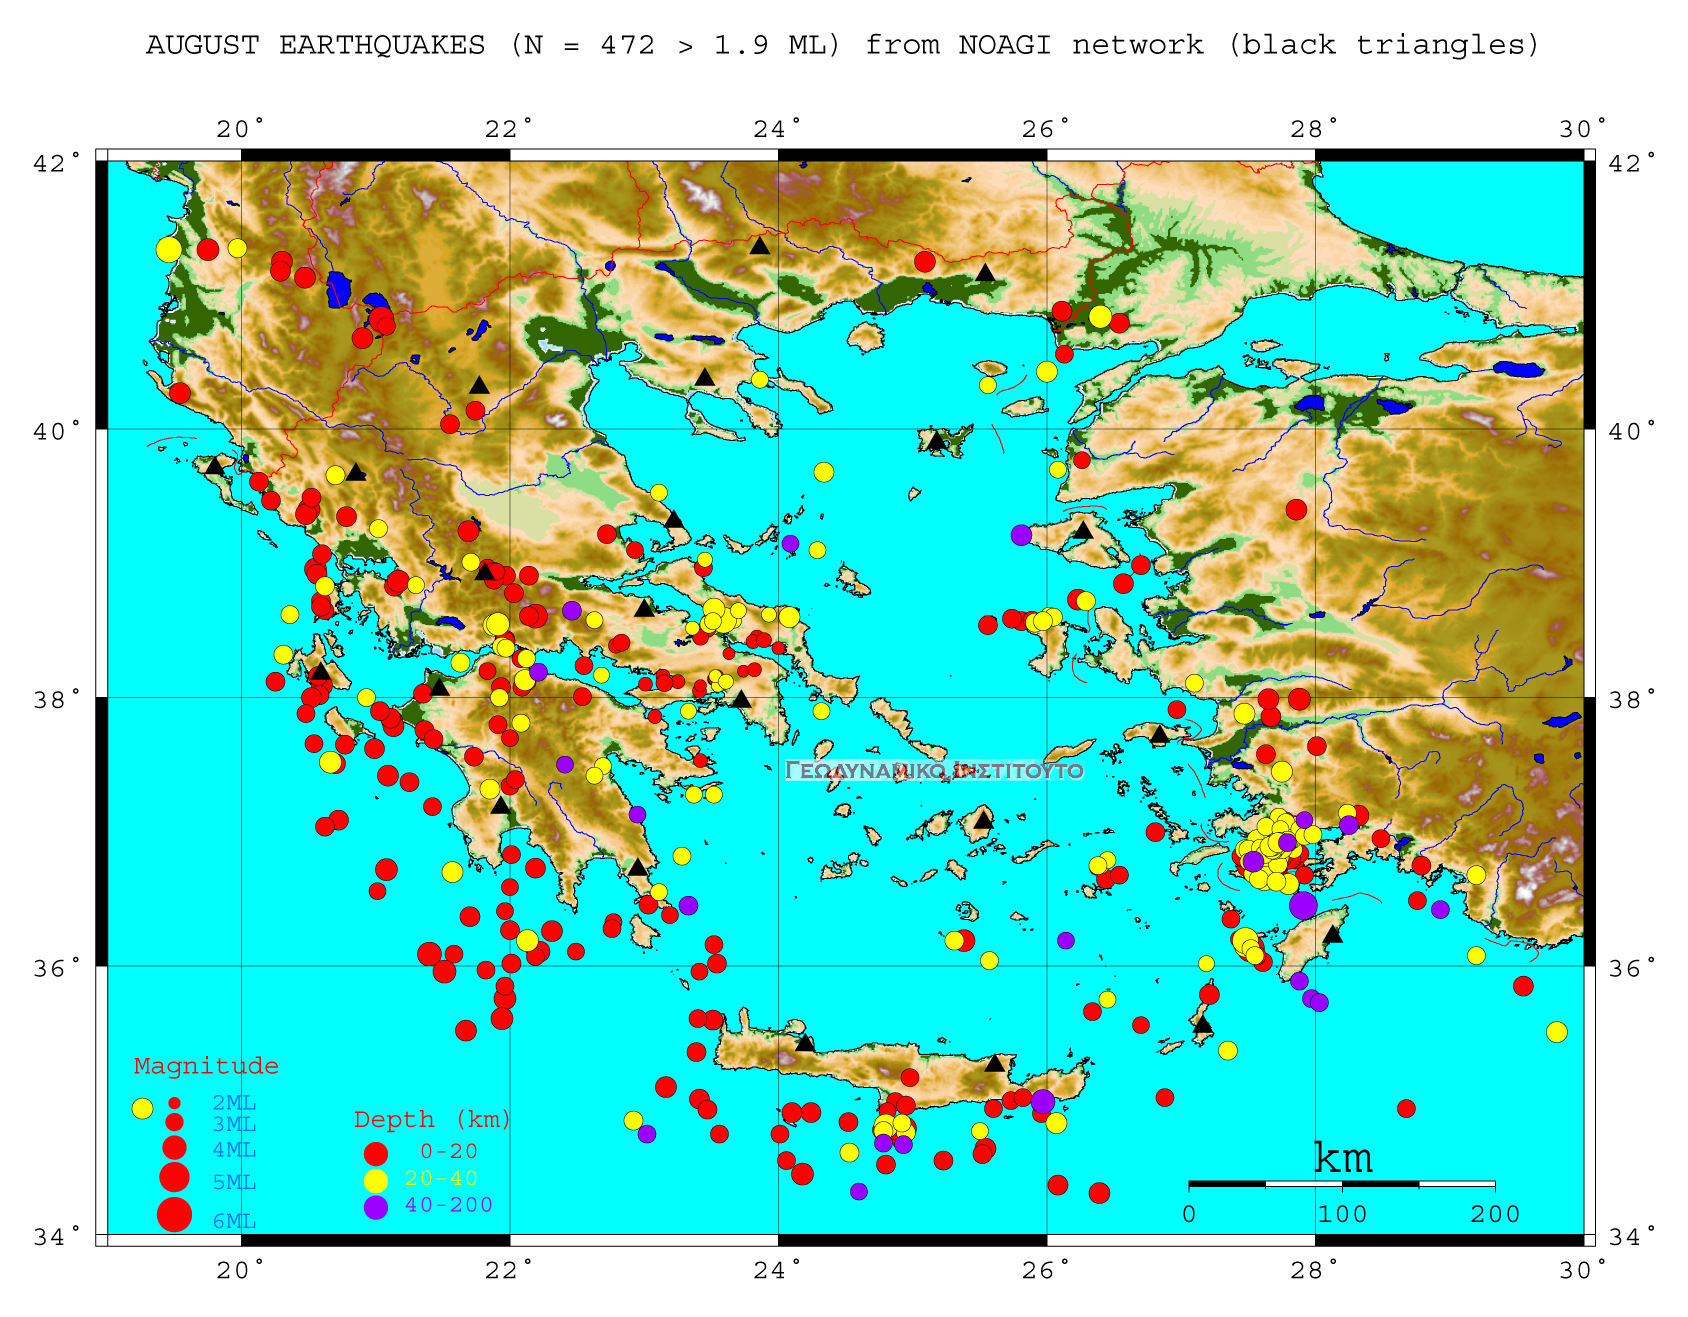This screenshot has height=1317, width=1688.
Task: Click the large purple earthquake circle north of Rhodes
Action: 1303,906
